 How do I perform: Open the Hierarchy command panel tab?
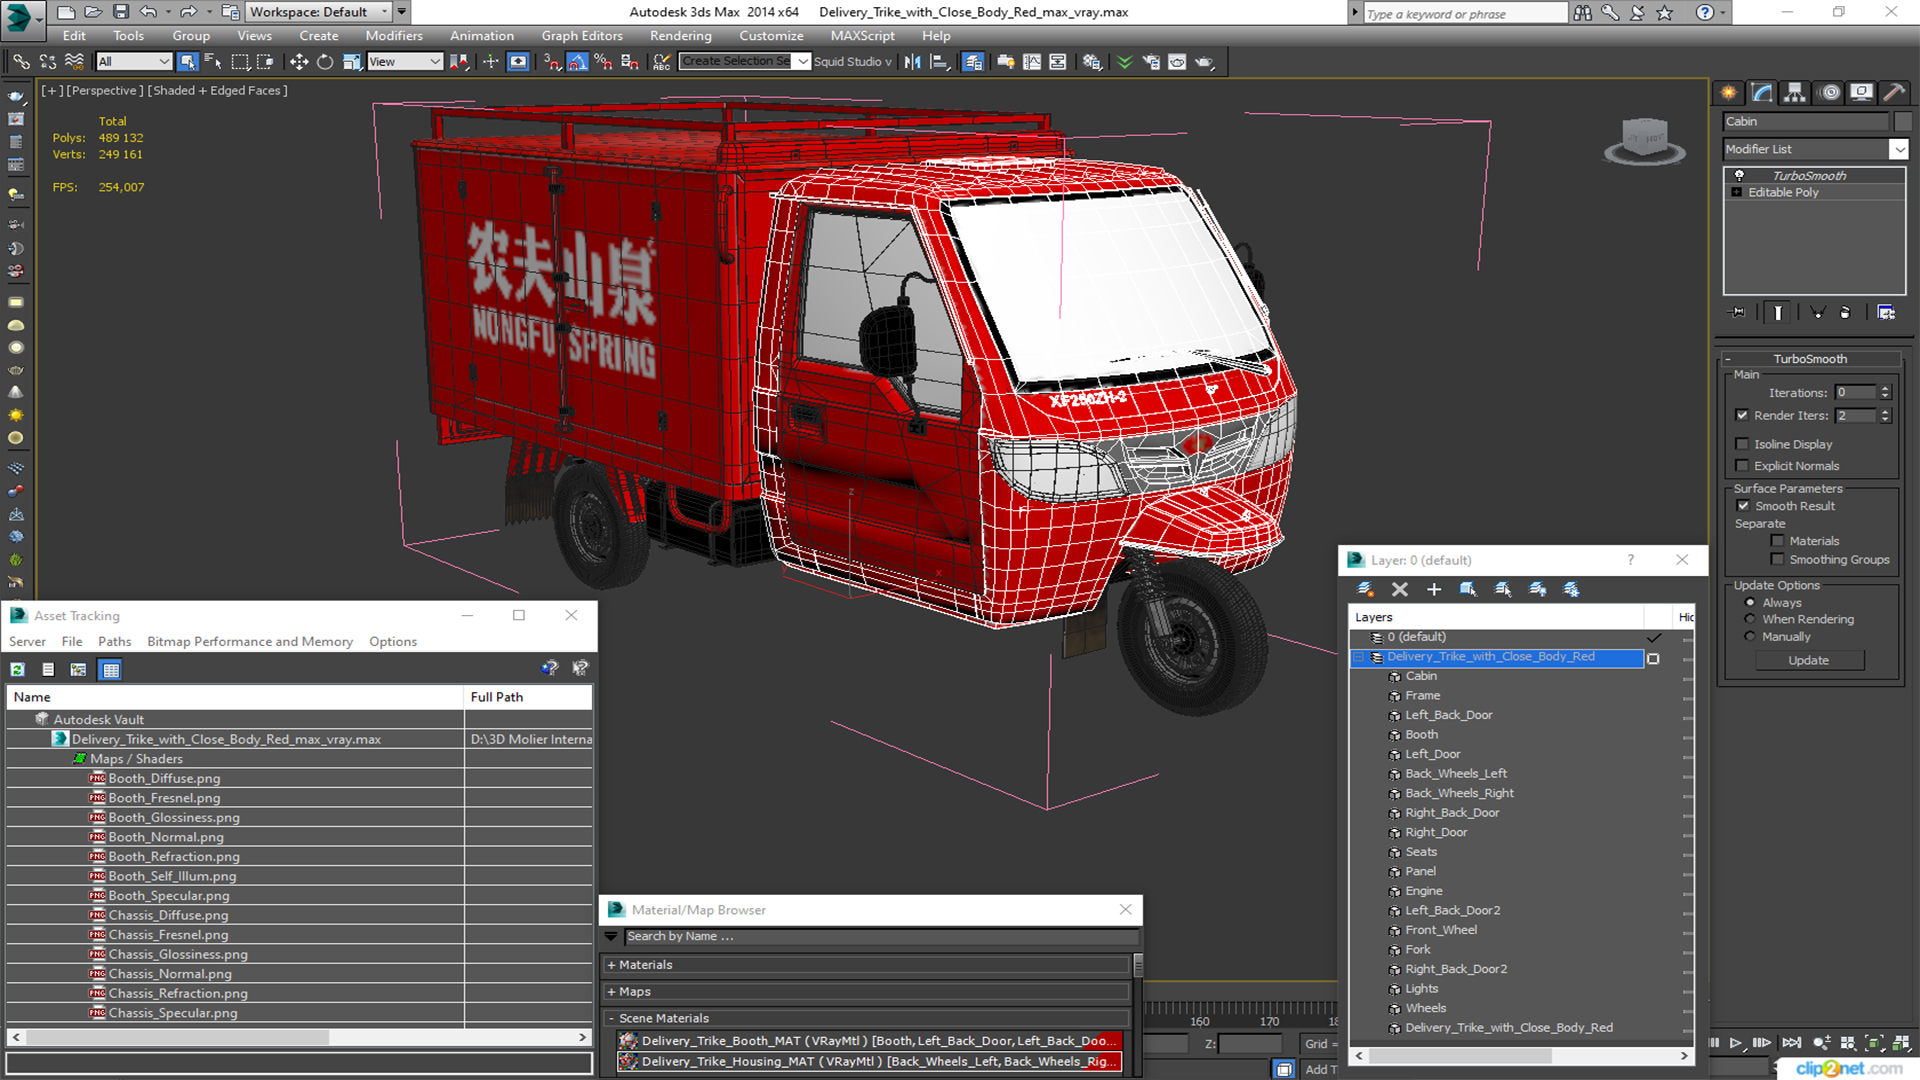[1795, 93]
